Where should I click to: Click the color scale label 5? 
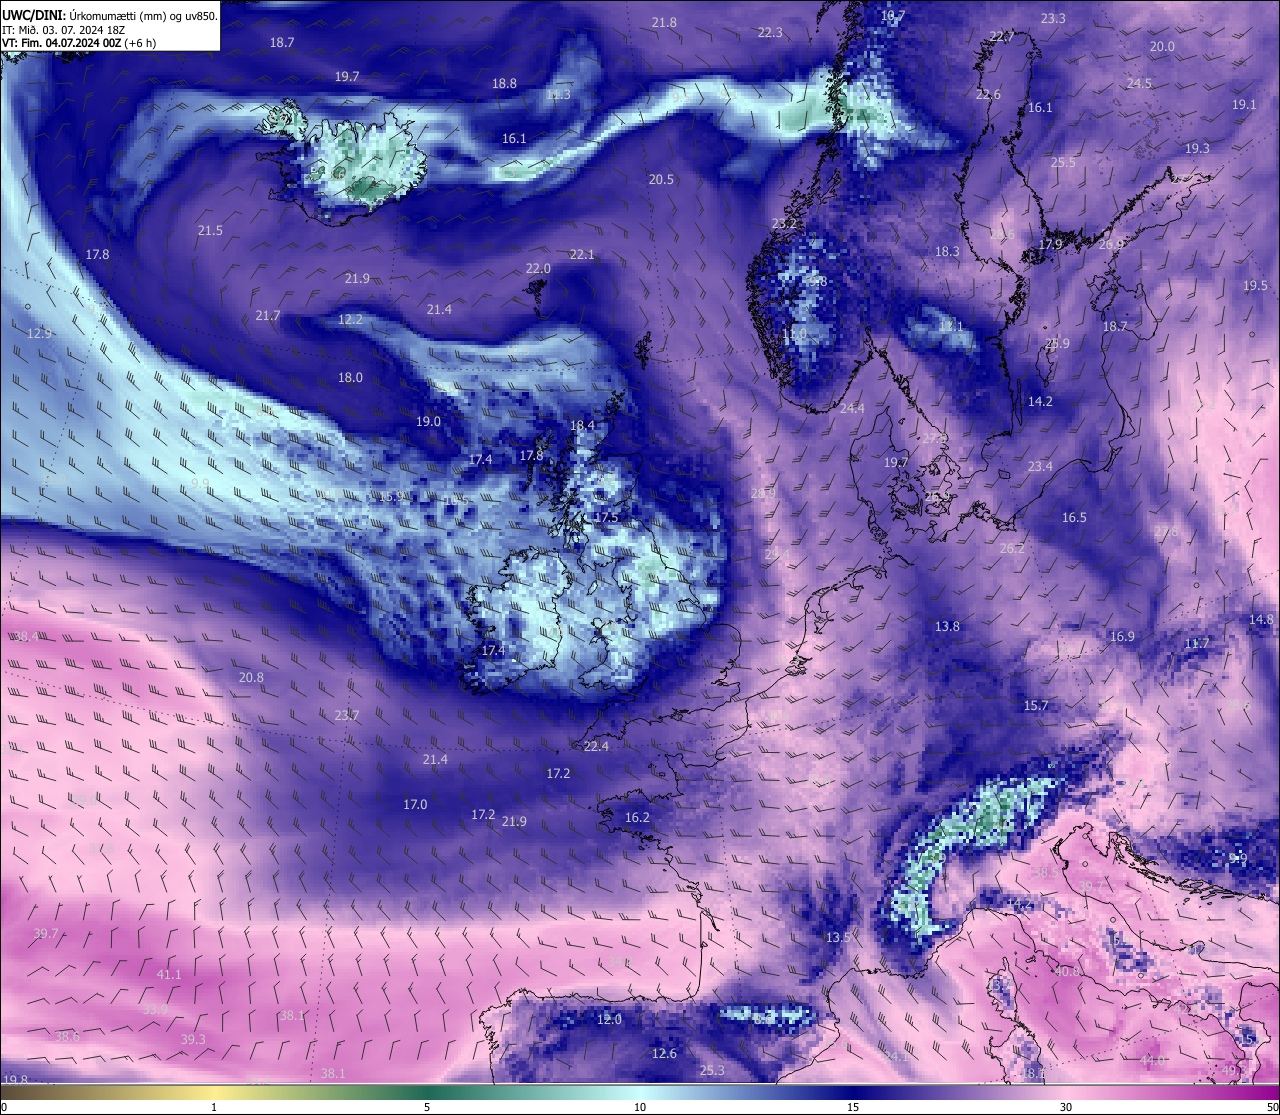point(427,1107)
